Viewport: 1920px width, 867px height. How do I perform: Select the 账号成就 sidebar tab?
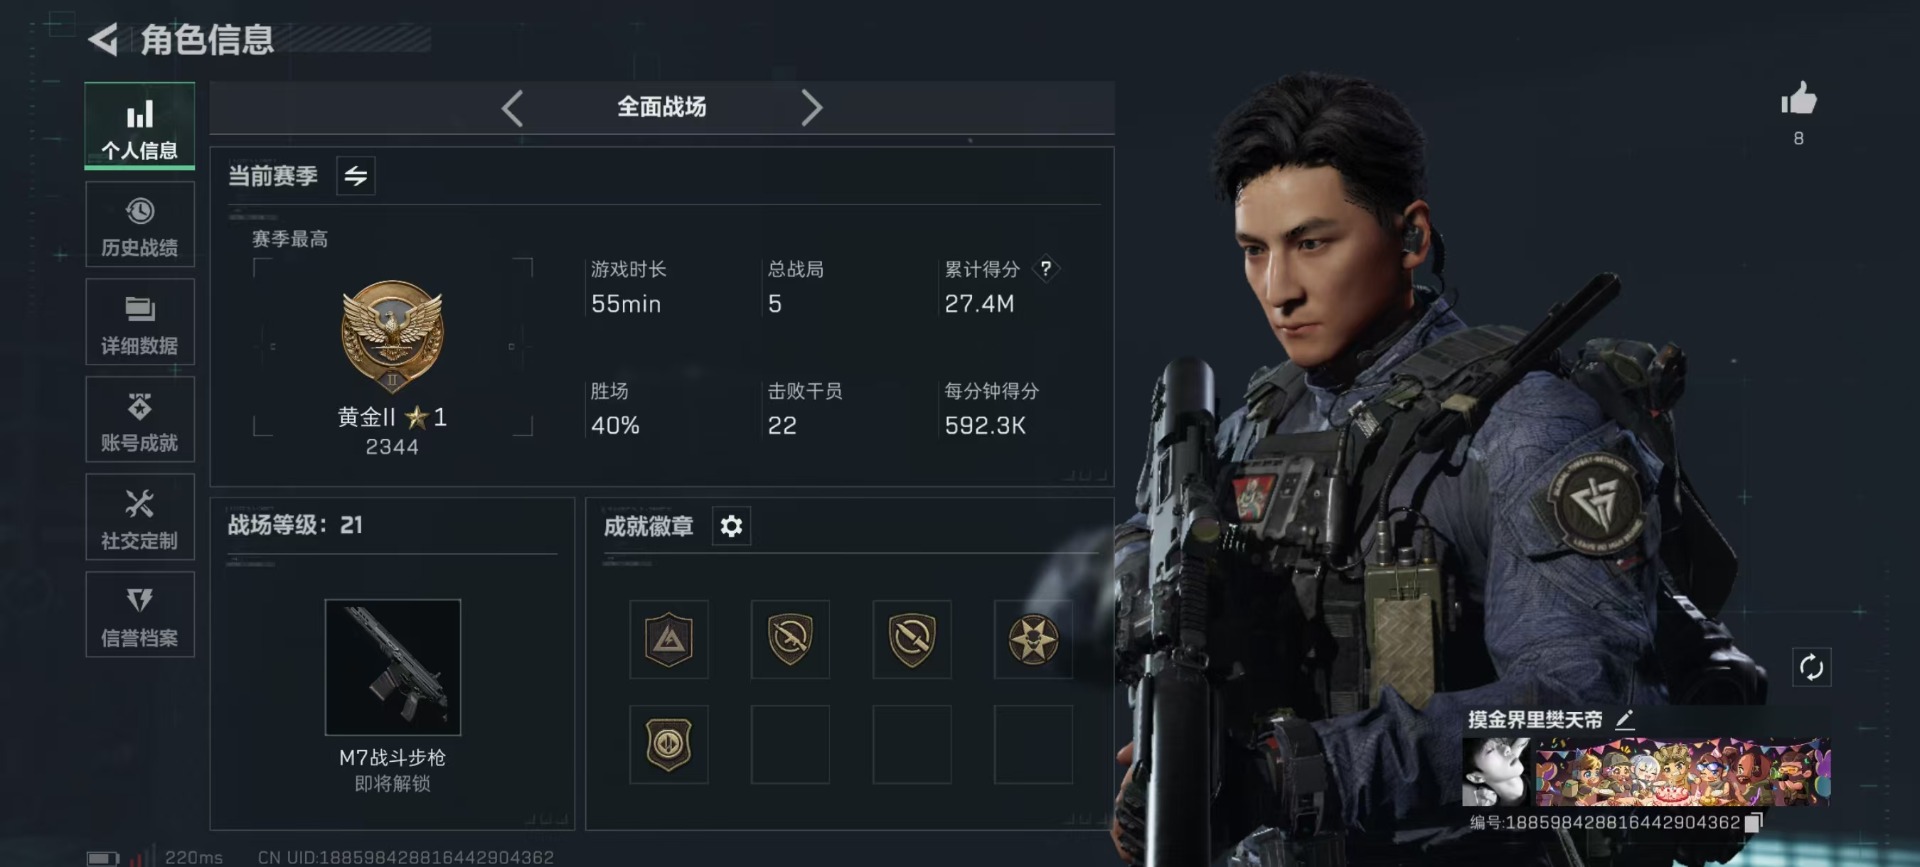(x=140, y=421)
